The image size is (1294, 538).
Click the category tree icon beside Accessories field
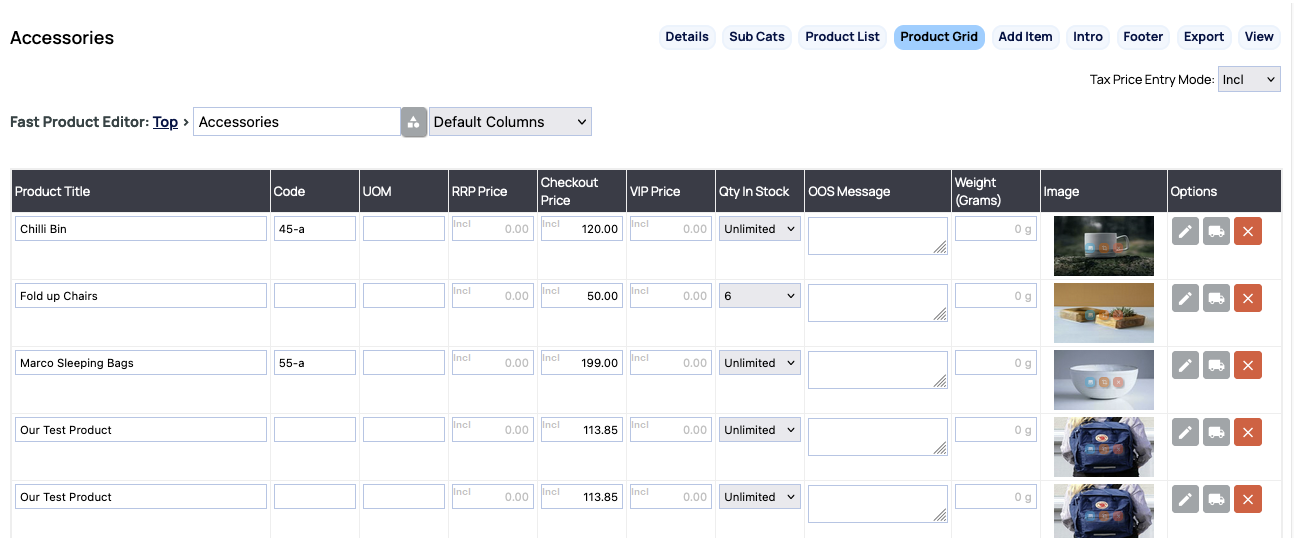click(x=414, y=122)
